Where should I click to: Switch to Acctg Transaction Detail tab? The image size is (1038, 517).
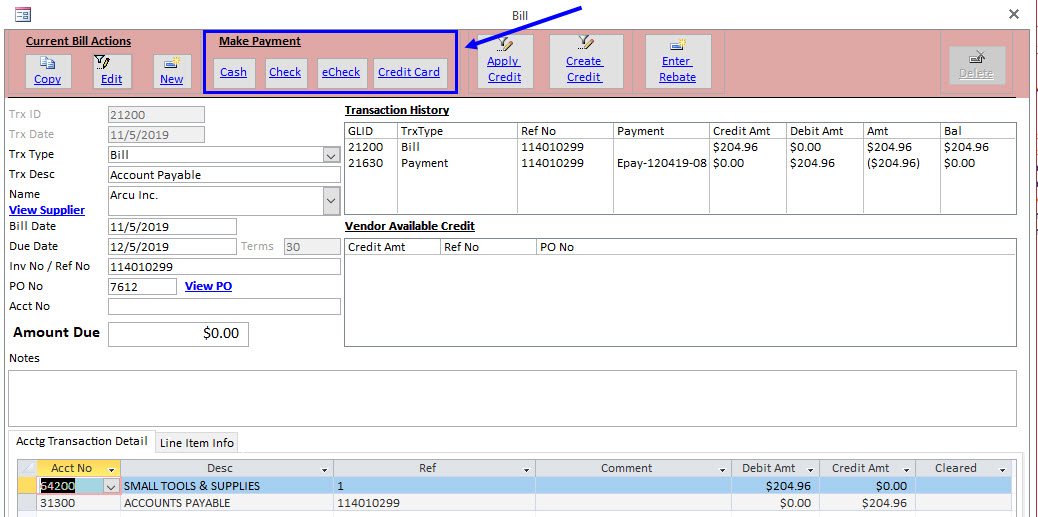click(x=81, y=441)
